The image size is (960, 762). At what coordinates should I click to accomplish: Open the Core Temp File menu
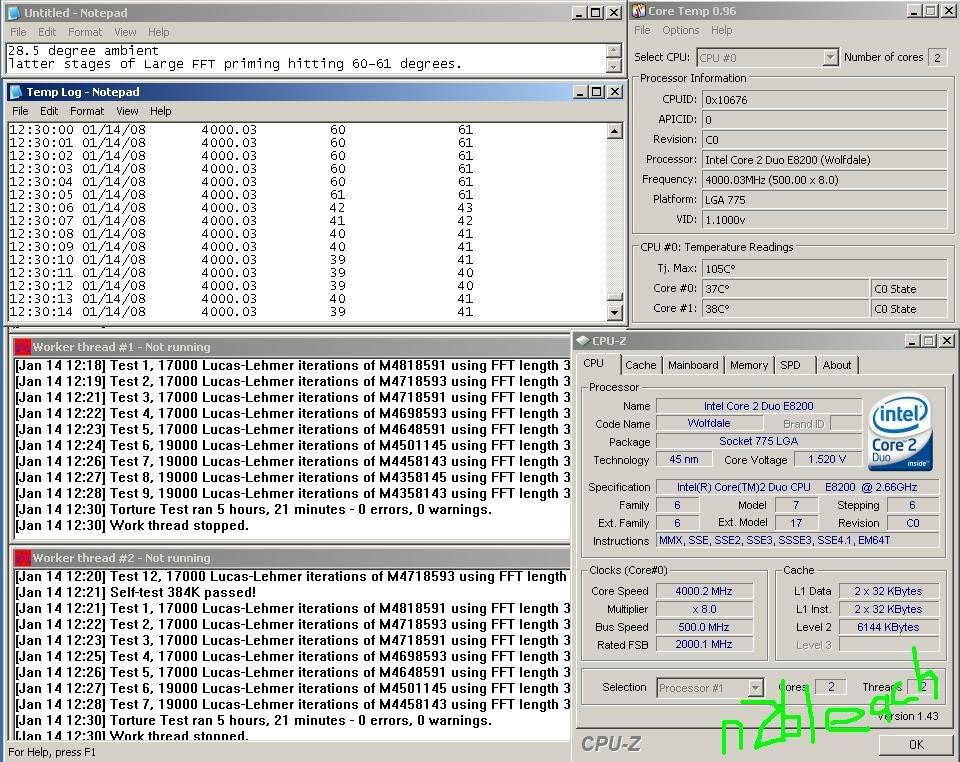(642, 30)
